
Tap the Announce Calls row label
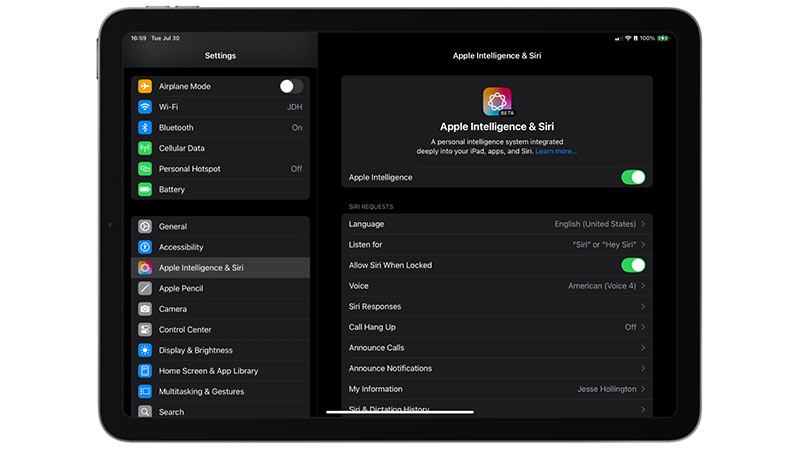click(x=376, y=348)
